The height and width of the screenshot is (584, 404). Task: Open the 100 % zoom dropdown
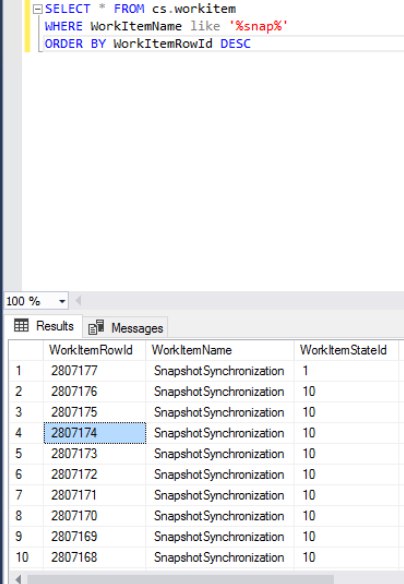point(62,301)
